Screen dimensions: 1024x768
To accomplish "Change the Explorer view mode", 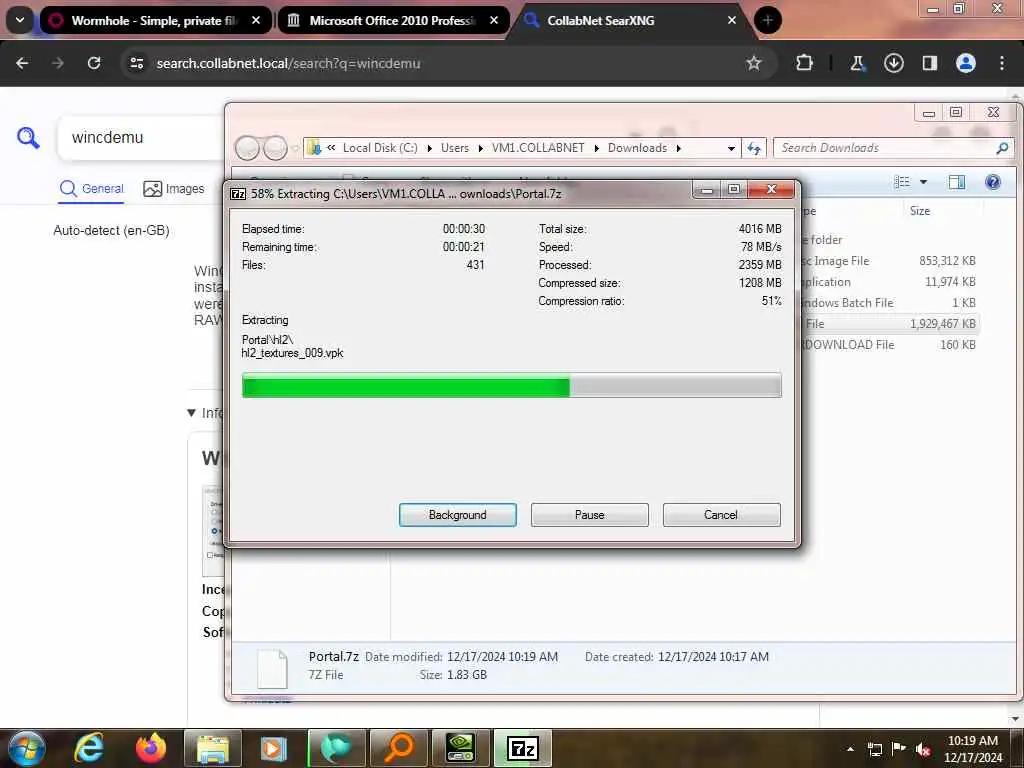I will point(902,182).
